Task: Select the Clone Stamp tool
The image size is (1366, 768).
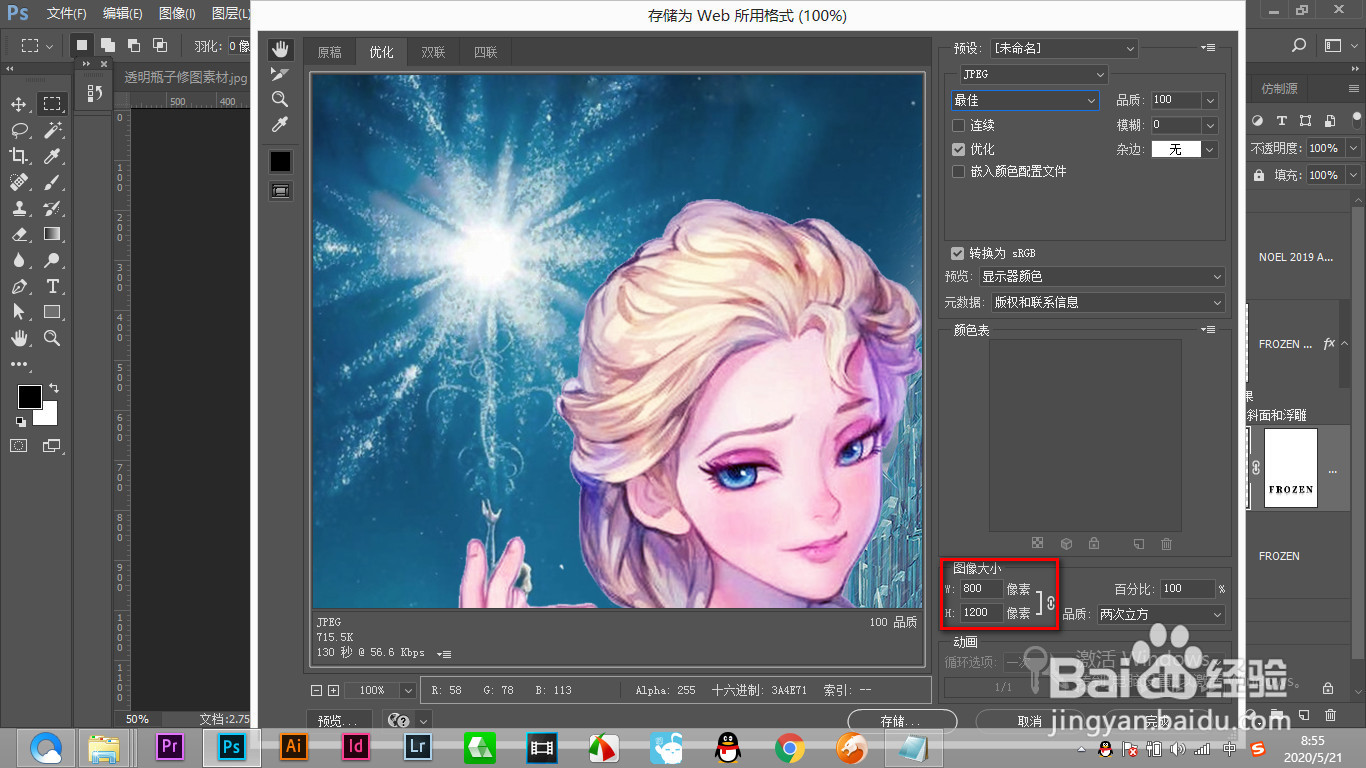Action: coord(19,208)
